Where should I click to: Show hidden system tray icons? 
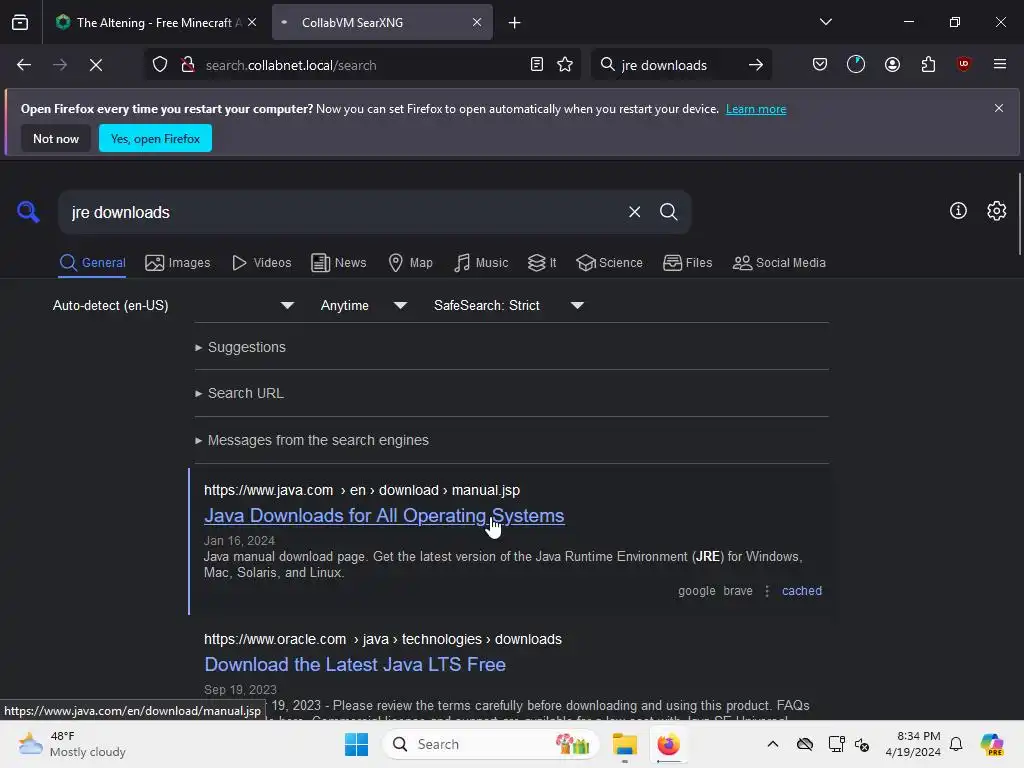[773, 744]
